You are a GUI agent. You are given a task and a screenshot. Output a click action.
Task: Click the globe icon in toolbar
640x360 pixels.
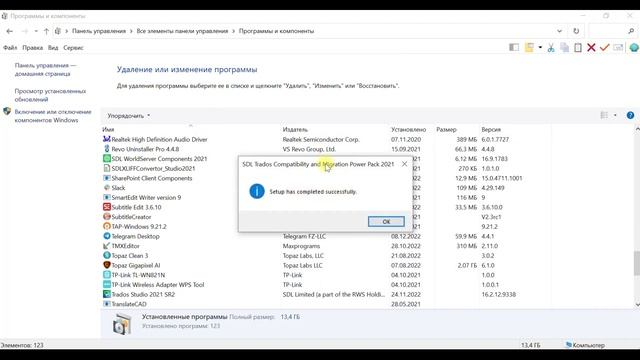[634, 48]
